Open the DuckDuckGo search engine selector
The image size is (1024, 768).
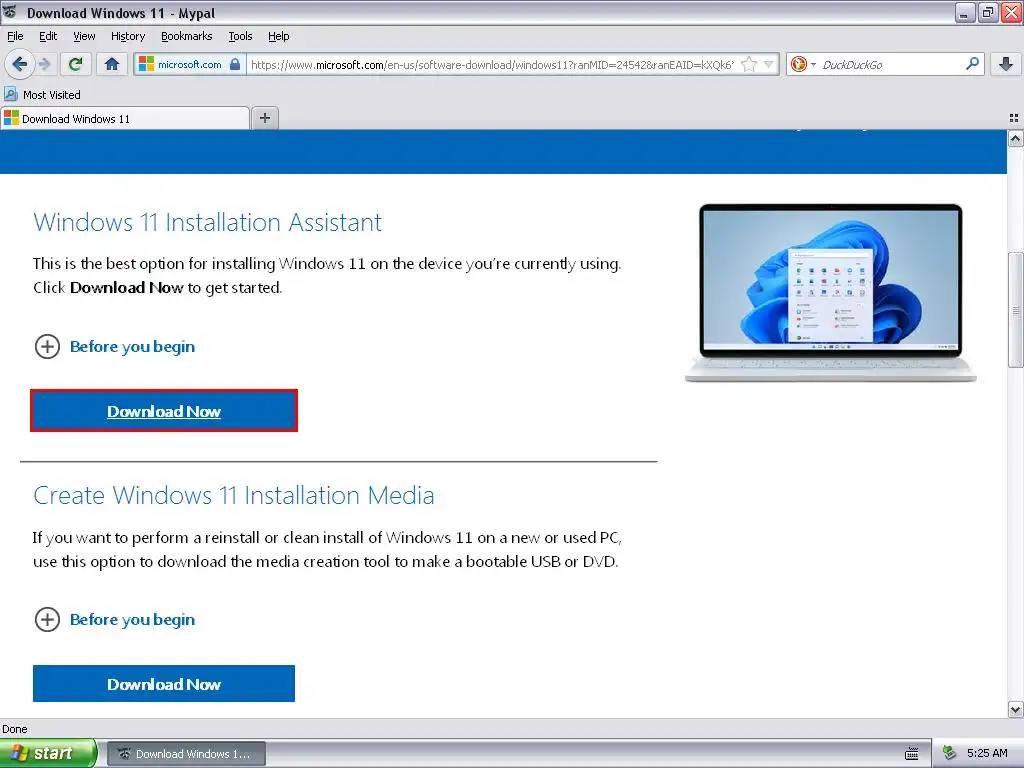tap(803, 64)
